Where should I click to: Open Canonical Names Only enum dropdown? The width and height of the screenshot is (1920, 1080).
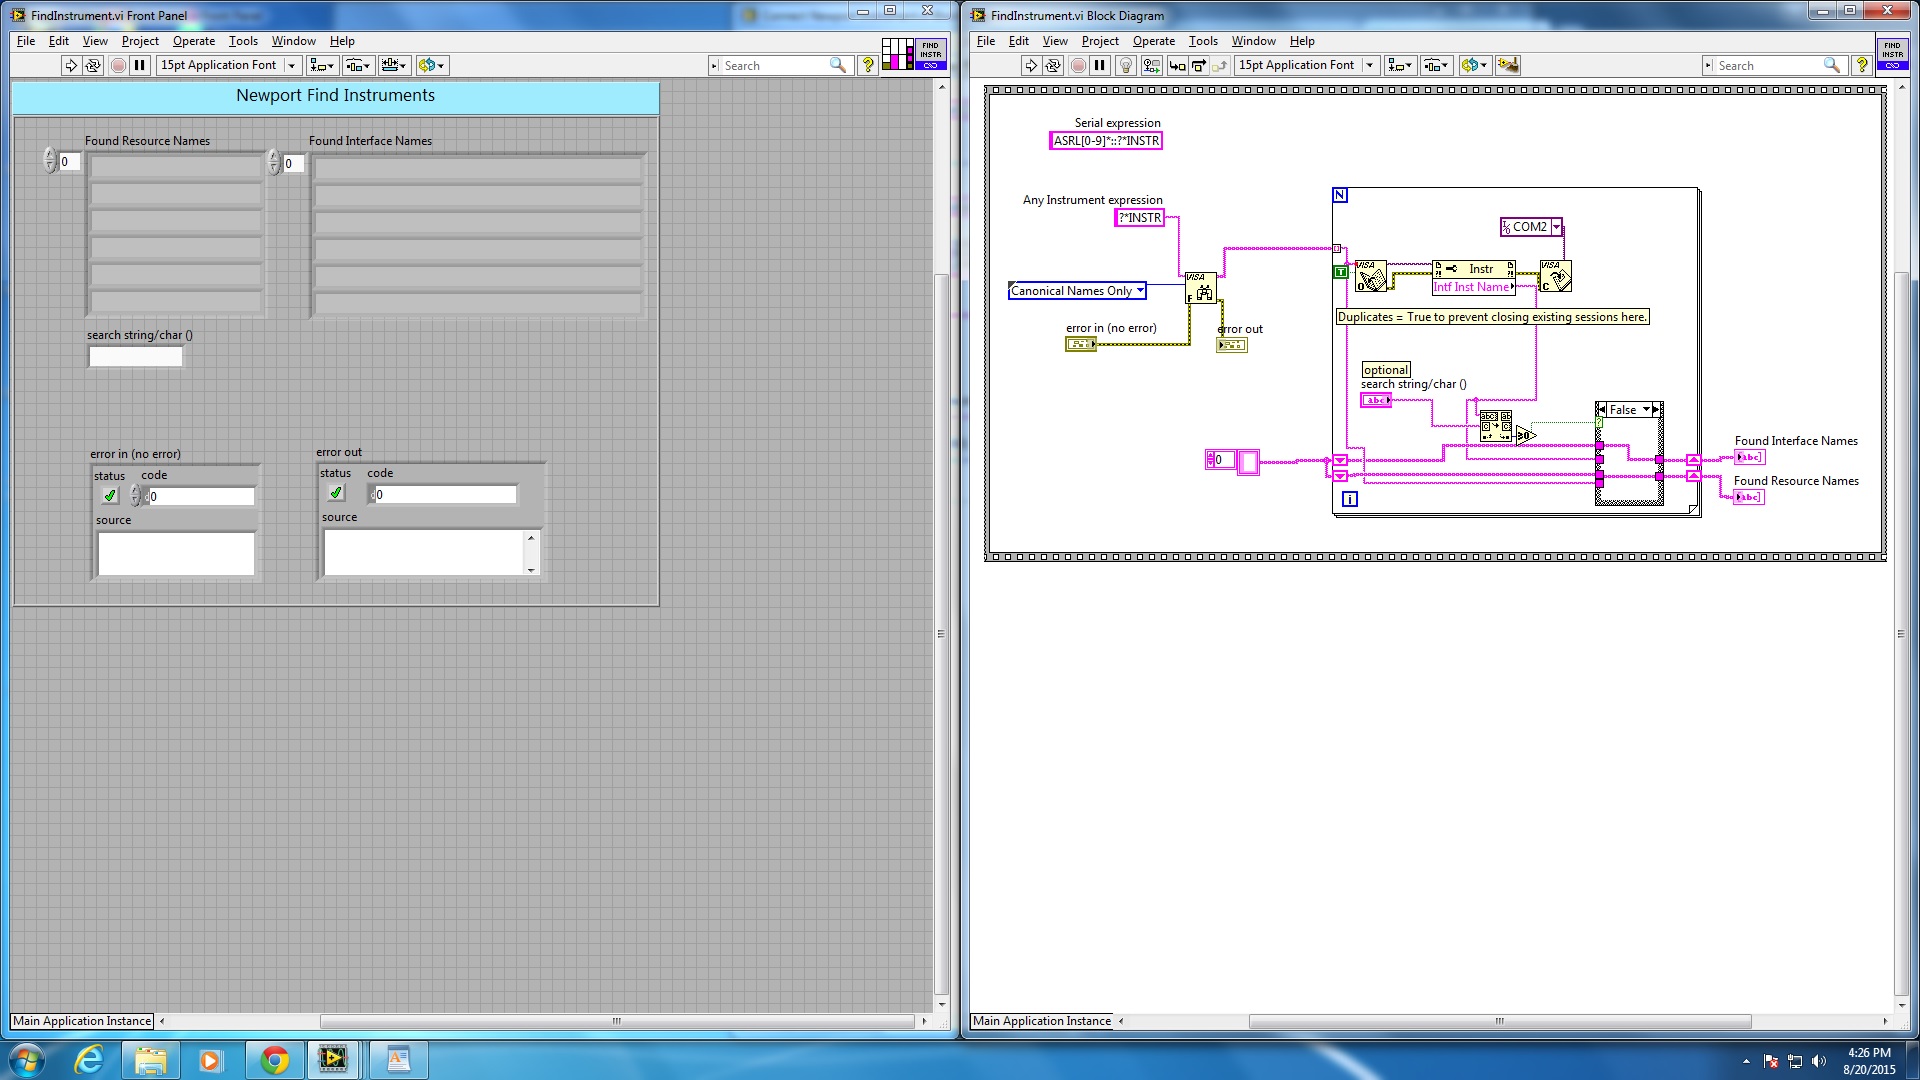[1140, 291]
